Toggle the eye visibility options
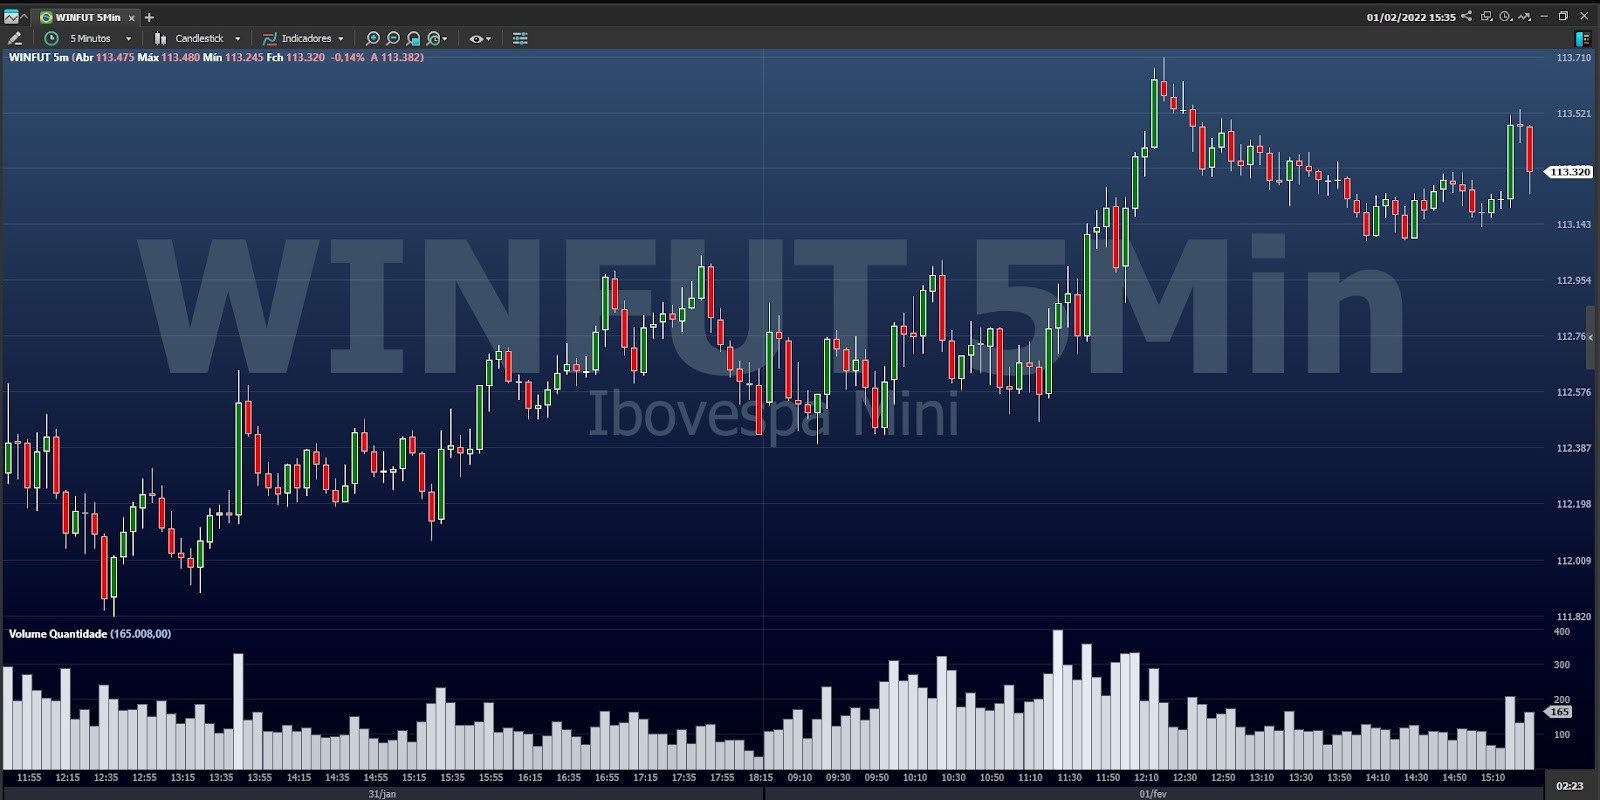 point(479,38)
